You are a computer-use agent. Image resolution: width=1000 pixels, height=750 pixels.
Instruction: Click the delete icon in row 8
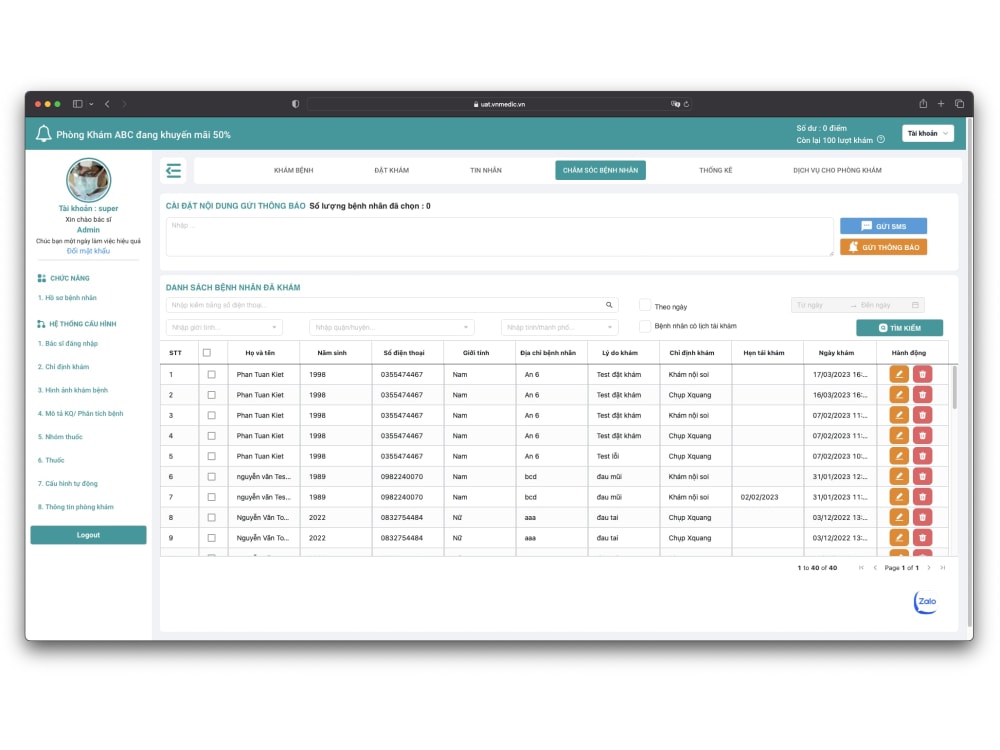[x=922, y=517]
